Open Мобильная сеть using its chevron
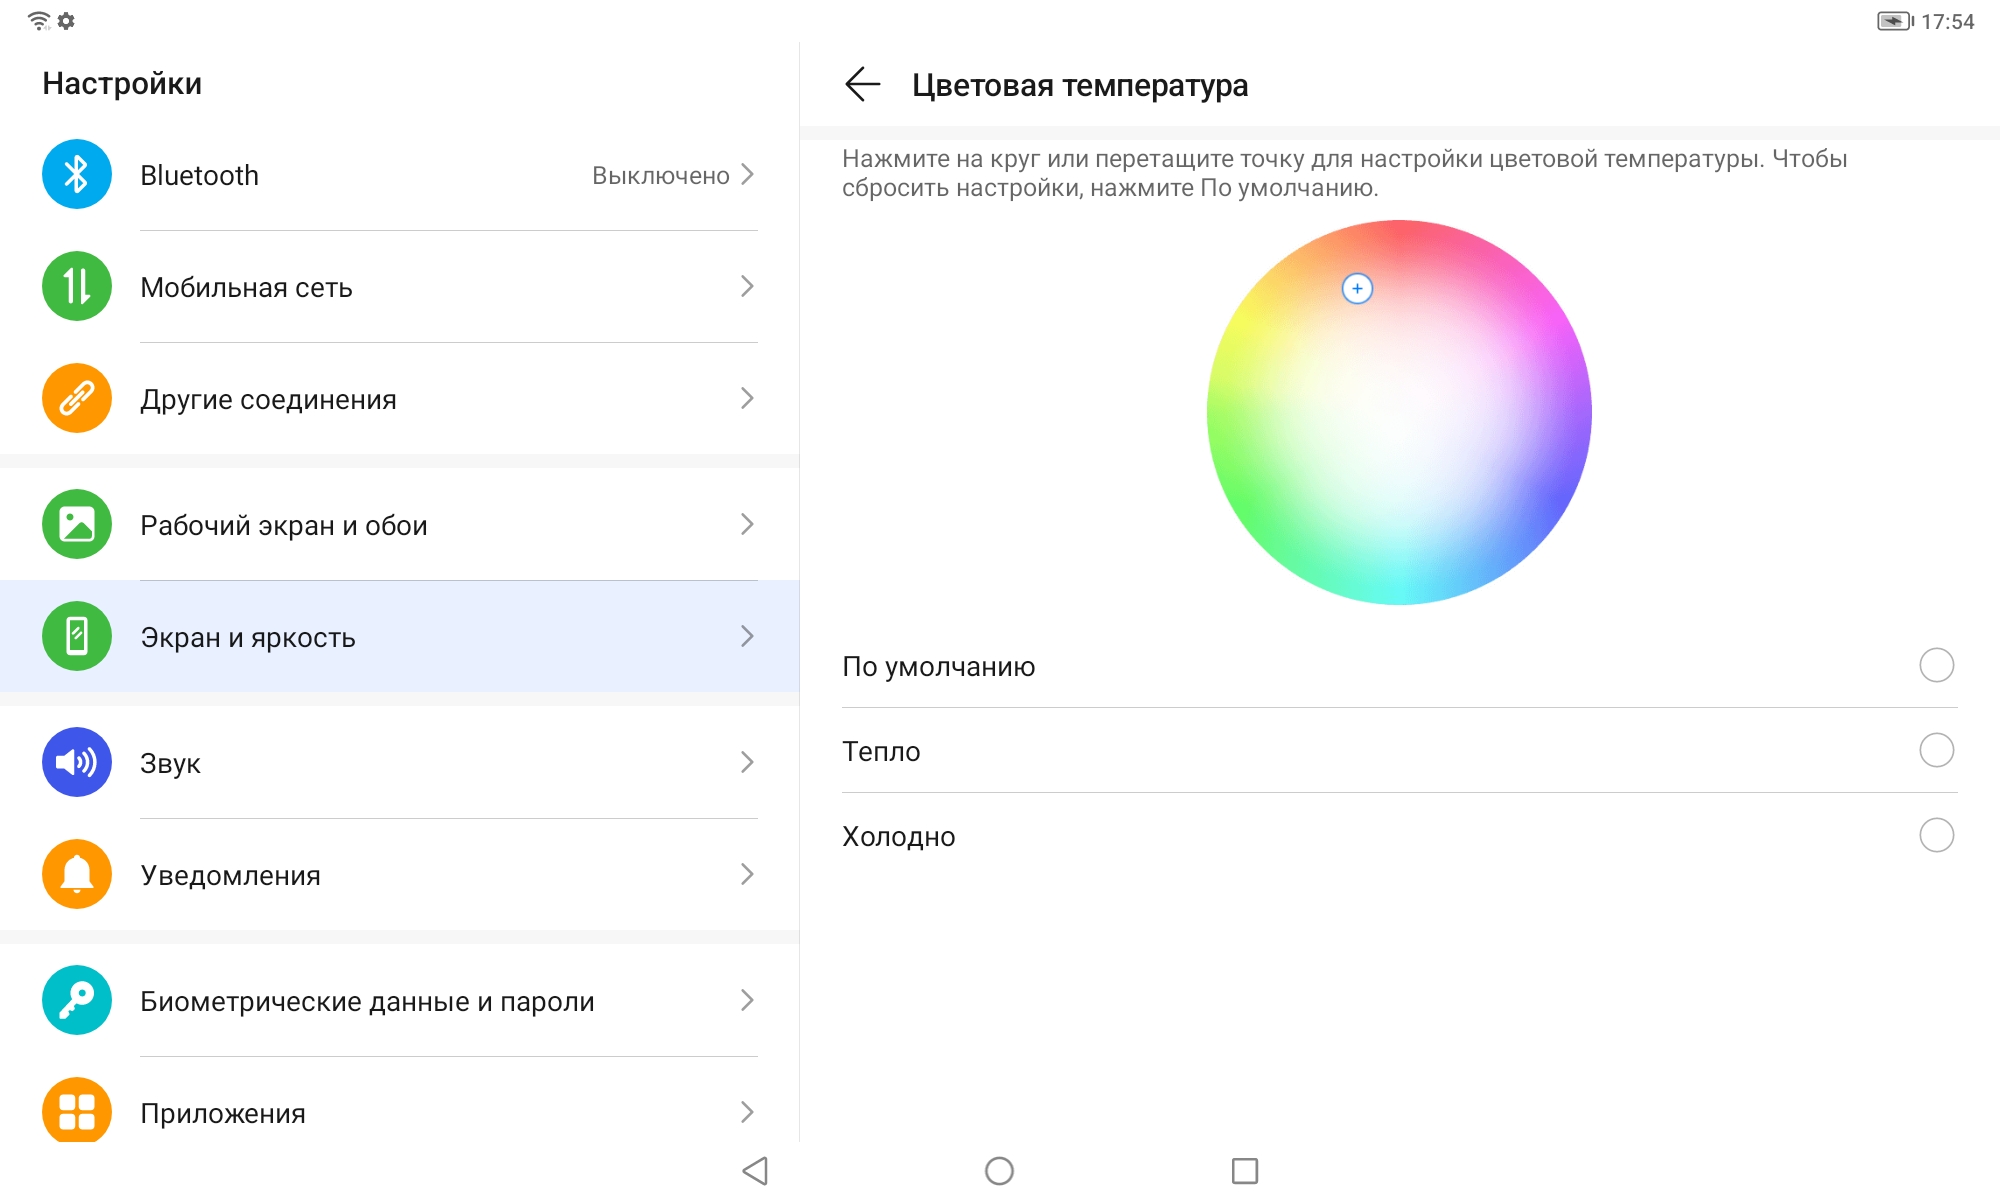2000x1200 pixels. [747, 287]
